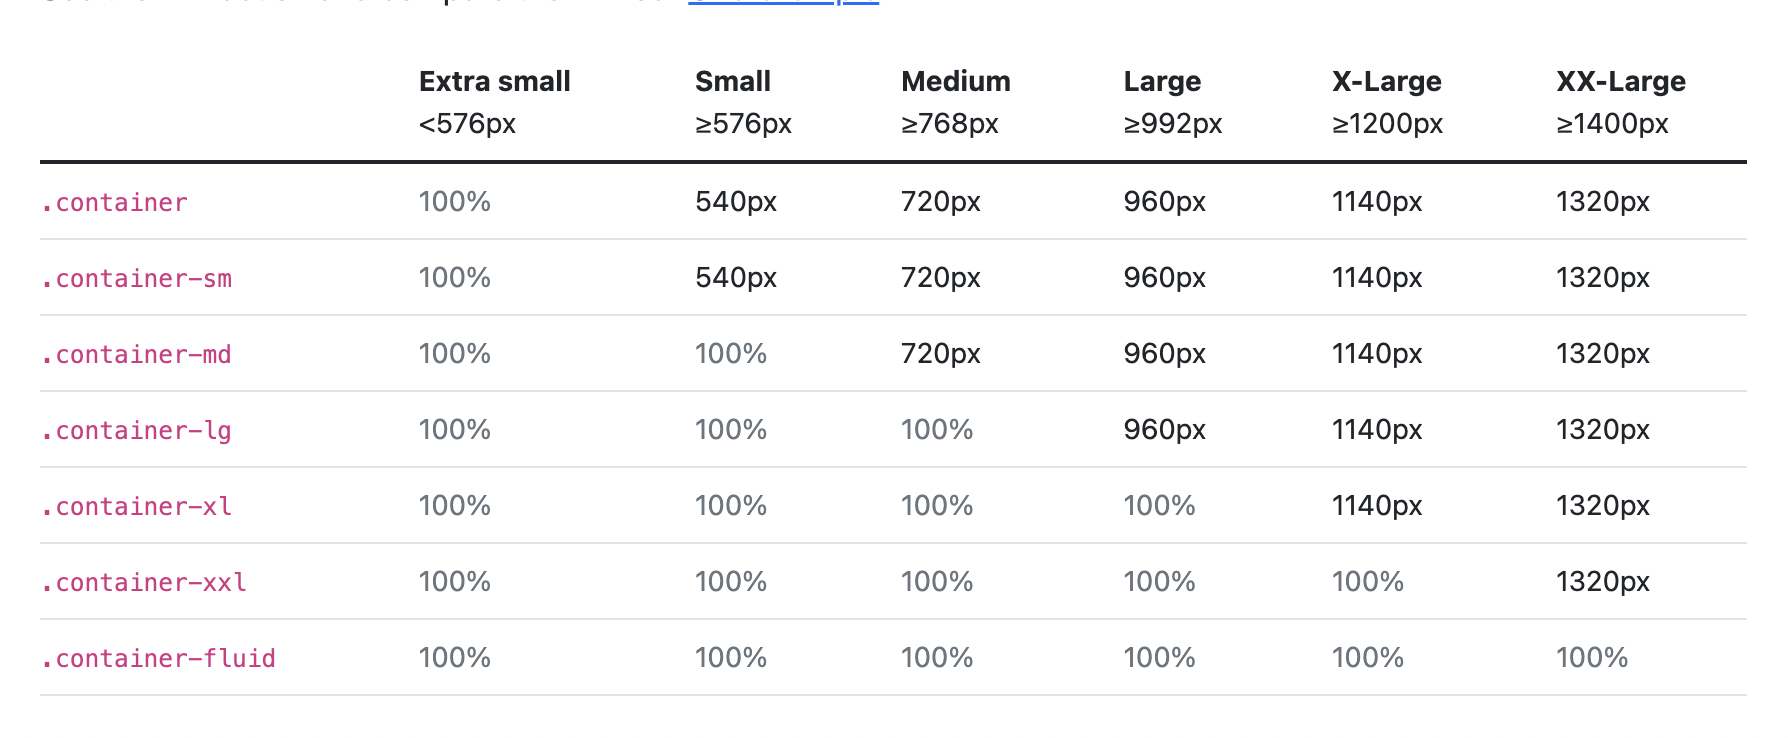The image size is (1788, 738).
Task: Click the .container class name
Action: pyautogui.click(x=114, y=202)
